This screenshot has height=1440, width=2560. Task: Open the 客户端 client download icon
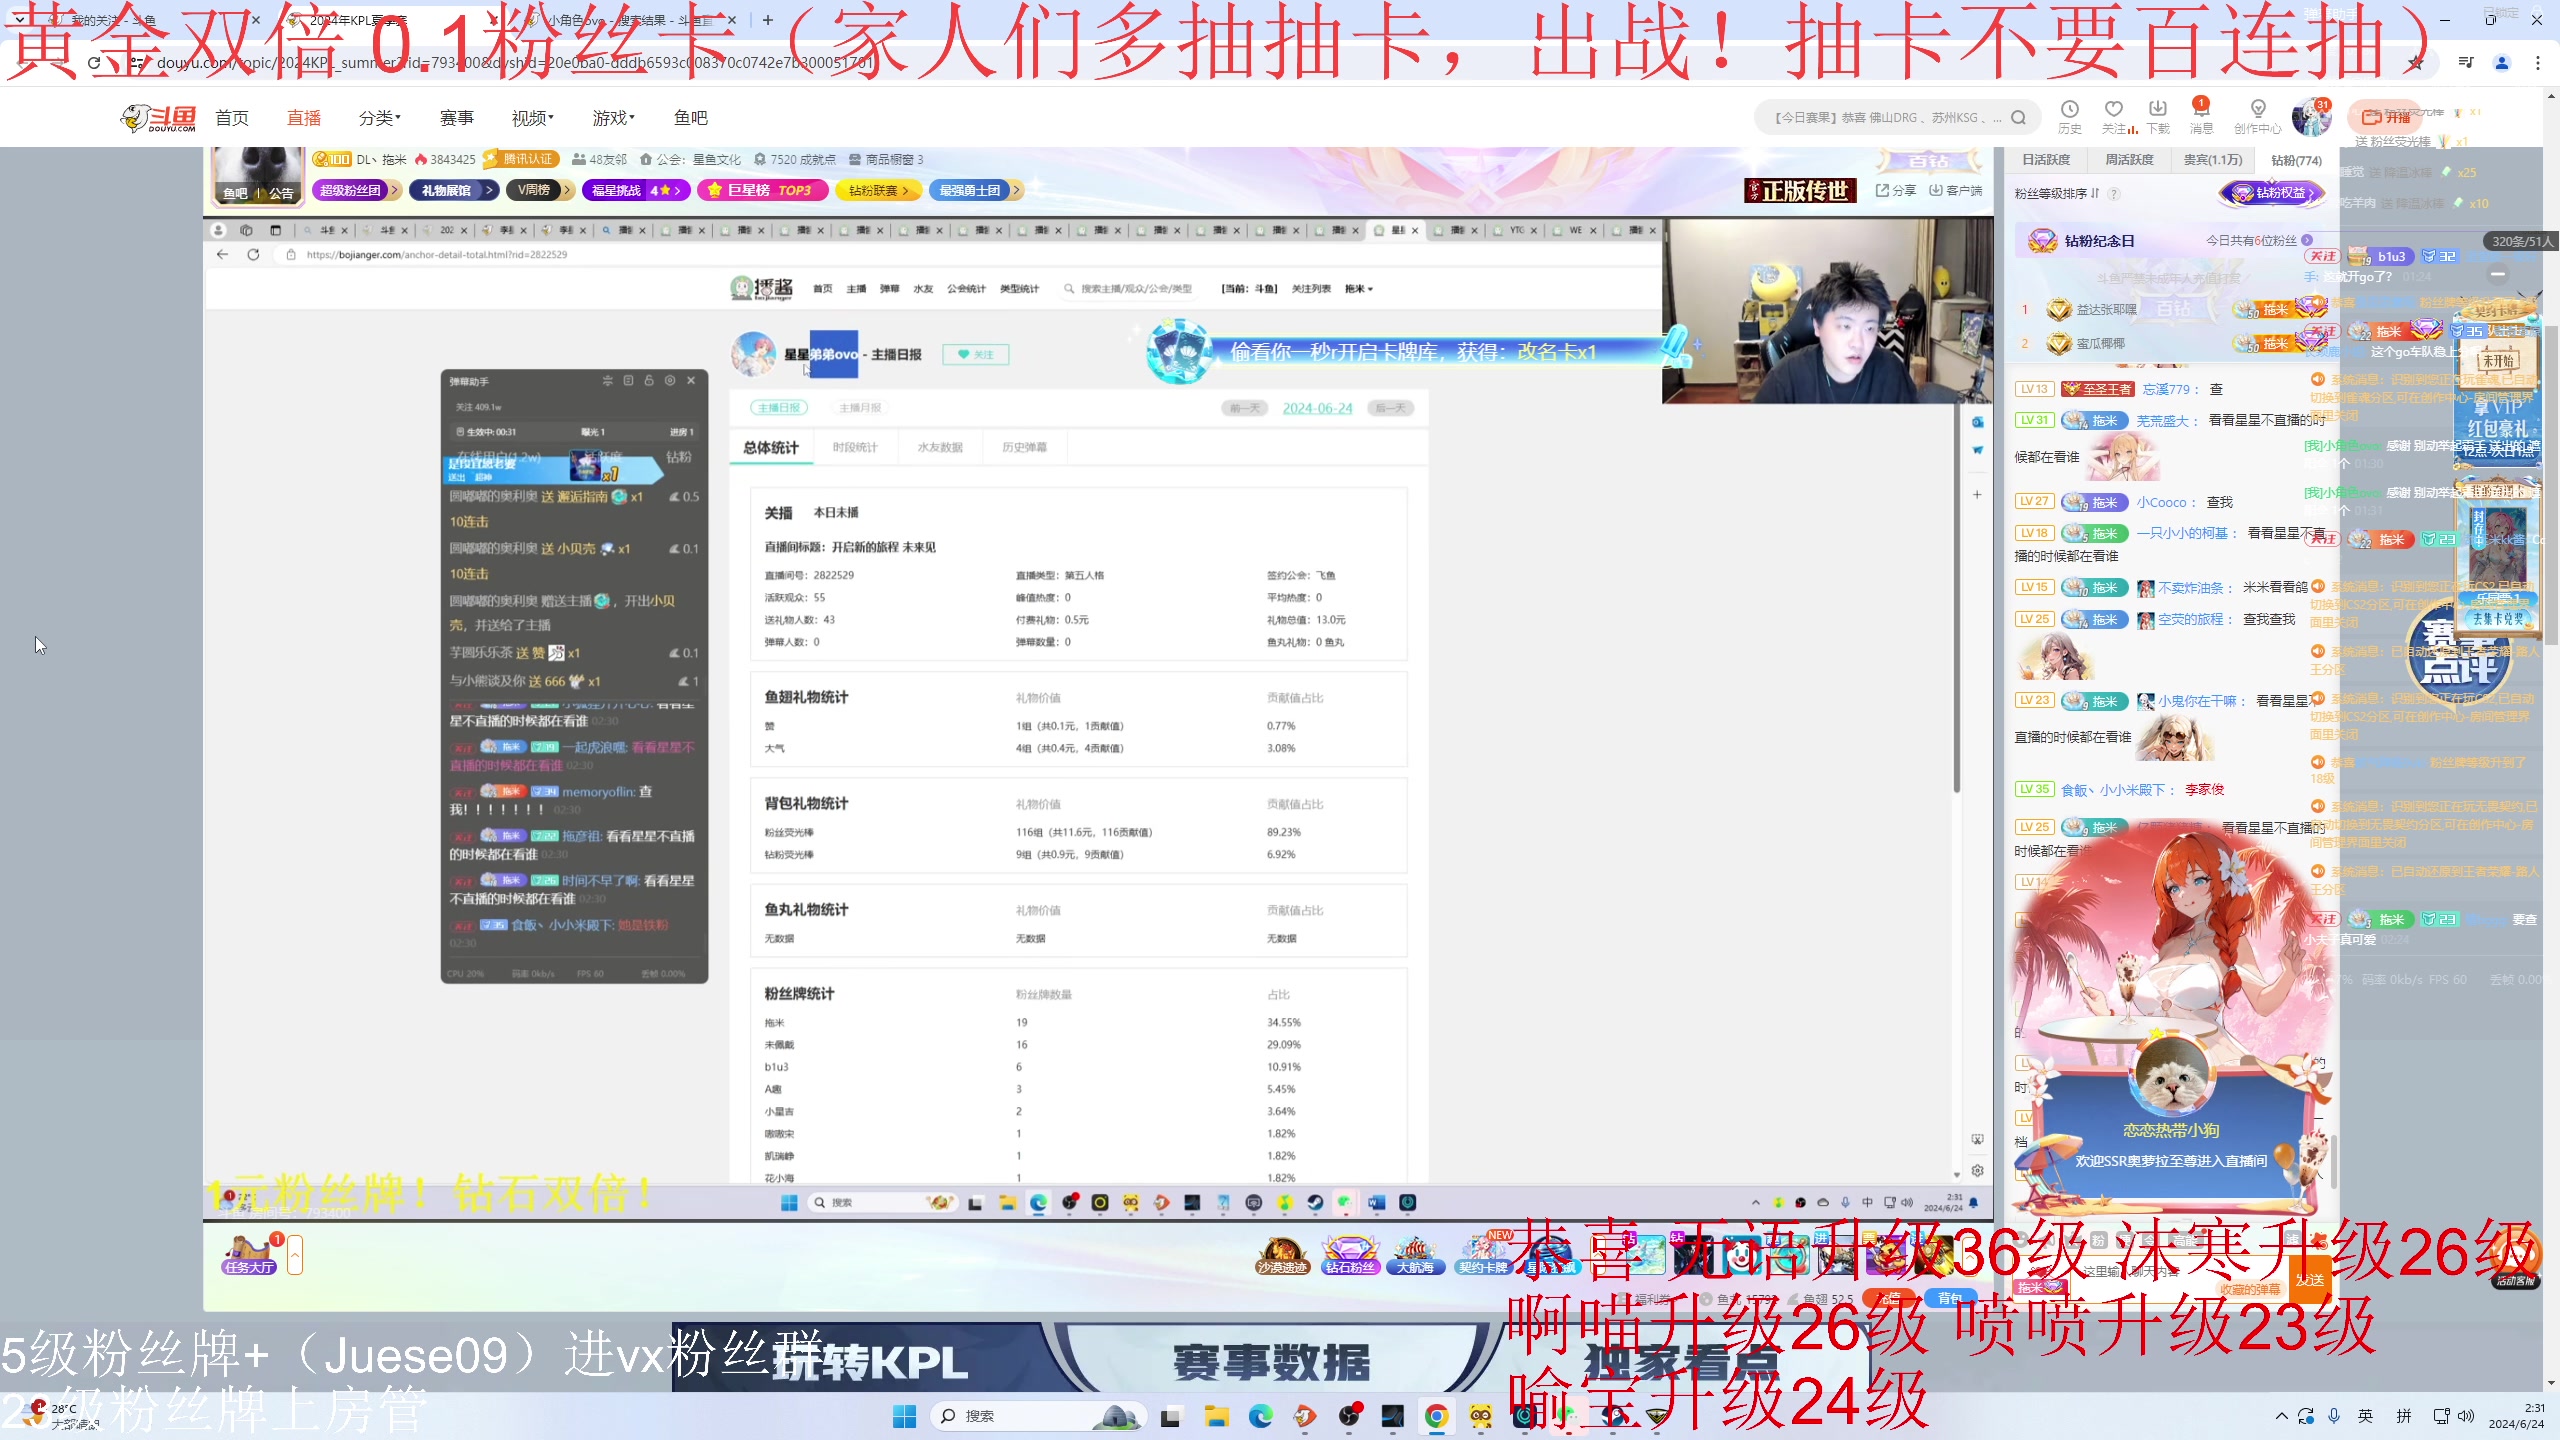[1955, 190]
